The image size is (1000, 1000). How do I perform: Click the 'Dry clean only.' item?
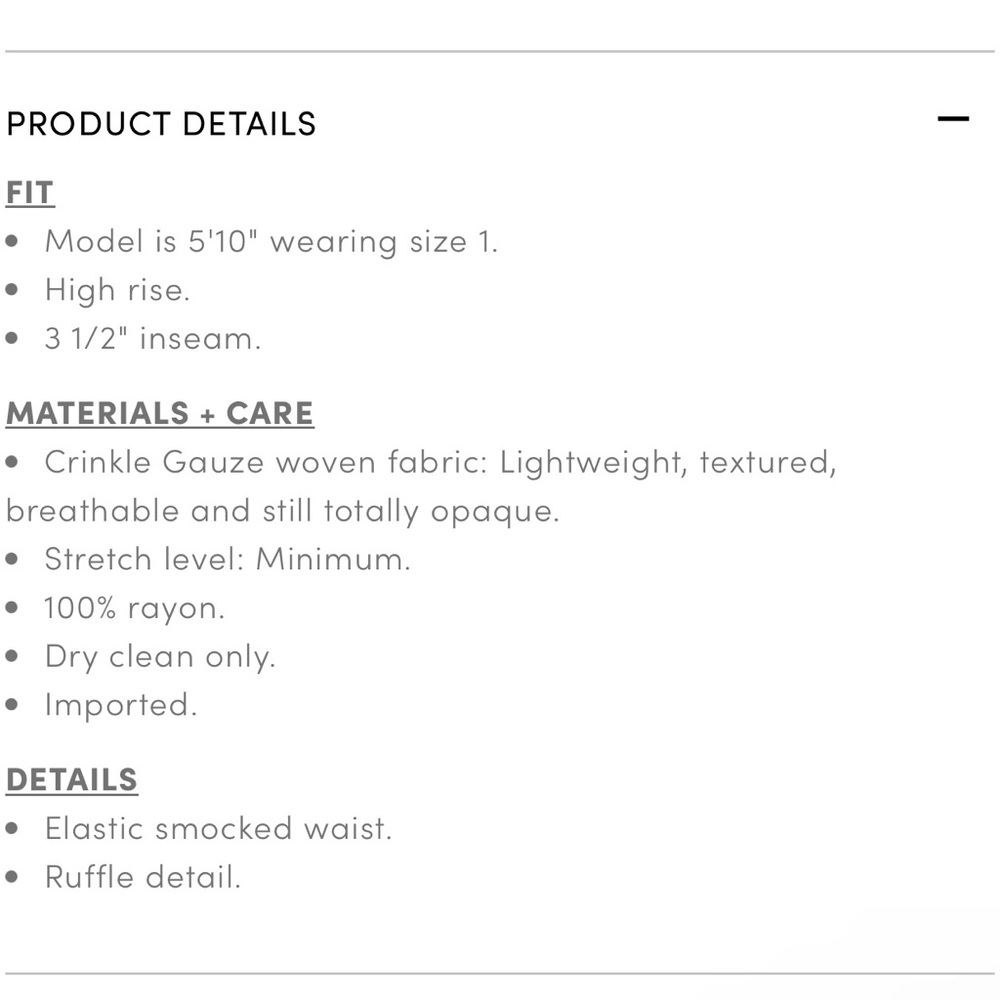pos(160,657)
